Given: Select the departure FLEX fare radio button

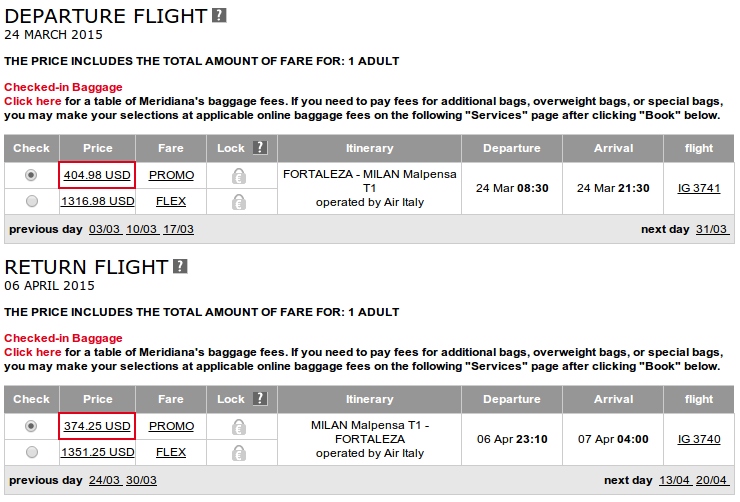Looking at the screenshot, I should click(32, 201).
